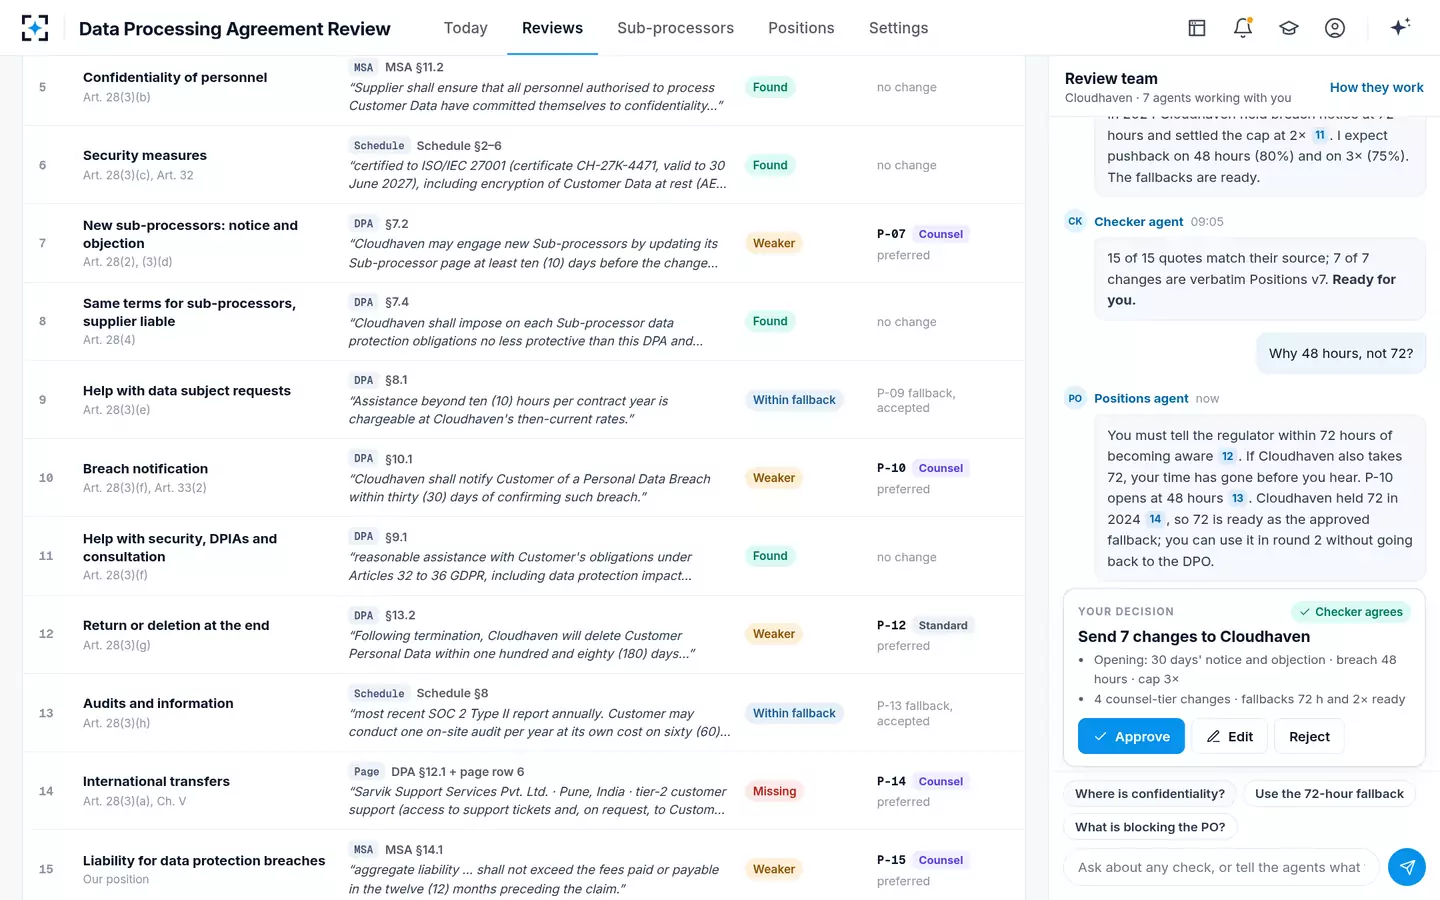The height and width of the screenshot is (900, 1440).
Task: Open the 'Breach notification' check row
Action: point(523,478)
